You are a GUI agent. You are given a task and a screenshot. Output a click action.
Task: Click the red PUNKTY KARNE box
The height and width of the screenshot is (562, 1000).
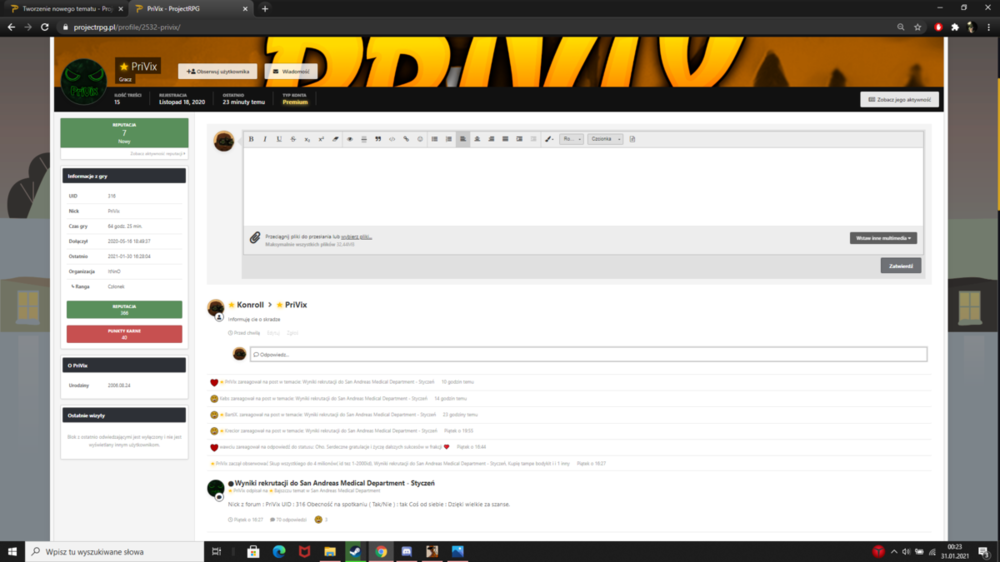[x=124, y=334]
